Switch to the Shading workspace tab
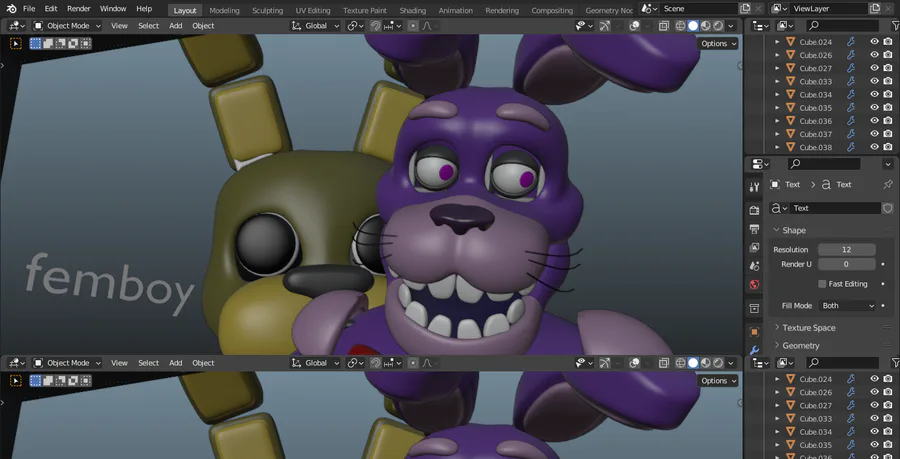Viewport: 900px width, 459px height. click(x=413, y=10)
